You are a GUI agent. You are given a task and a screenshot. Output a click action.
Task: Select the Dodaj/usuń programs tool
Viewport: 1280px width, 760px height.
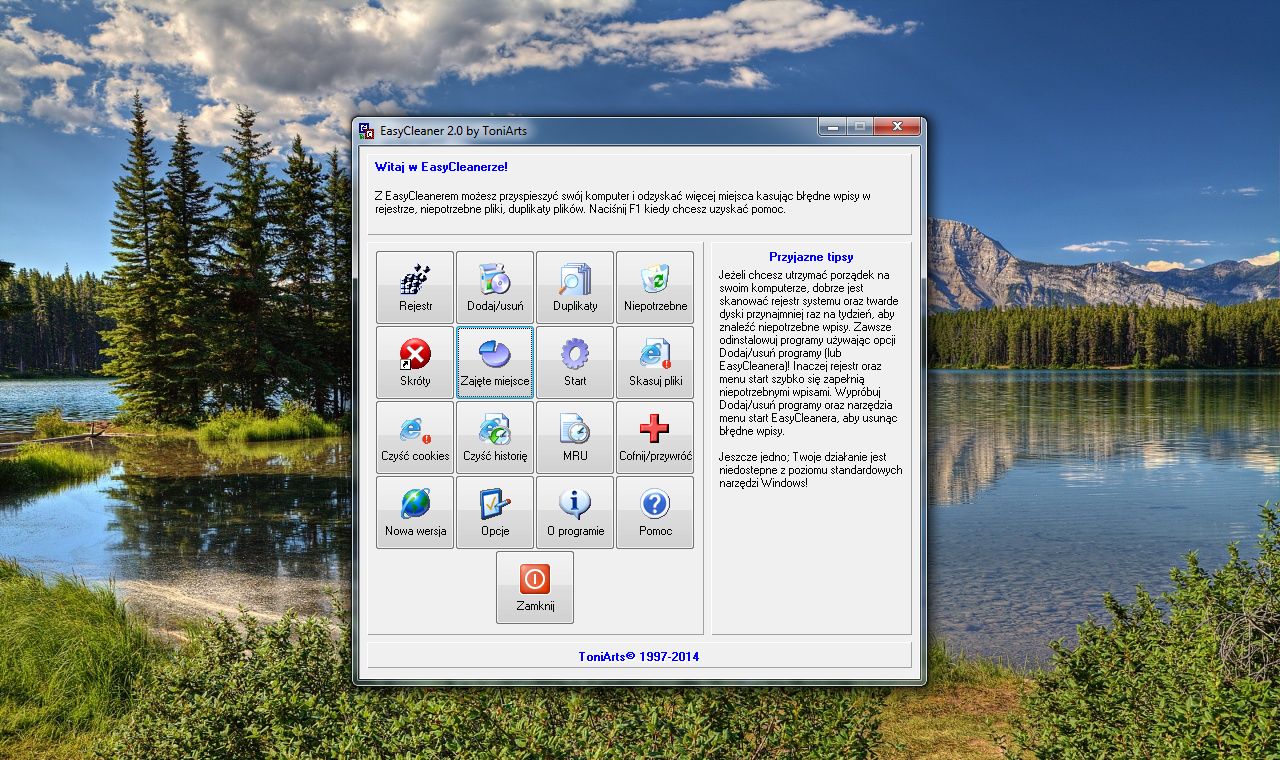495,287
